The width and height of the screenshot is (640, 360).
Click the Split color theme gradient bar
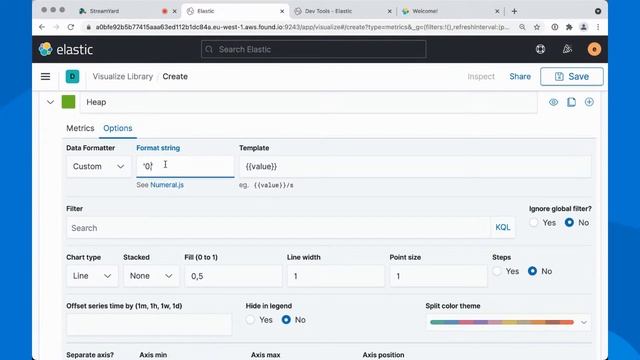[x=502, y=322]
